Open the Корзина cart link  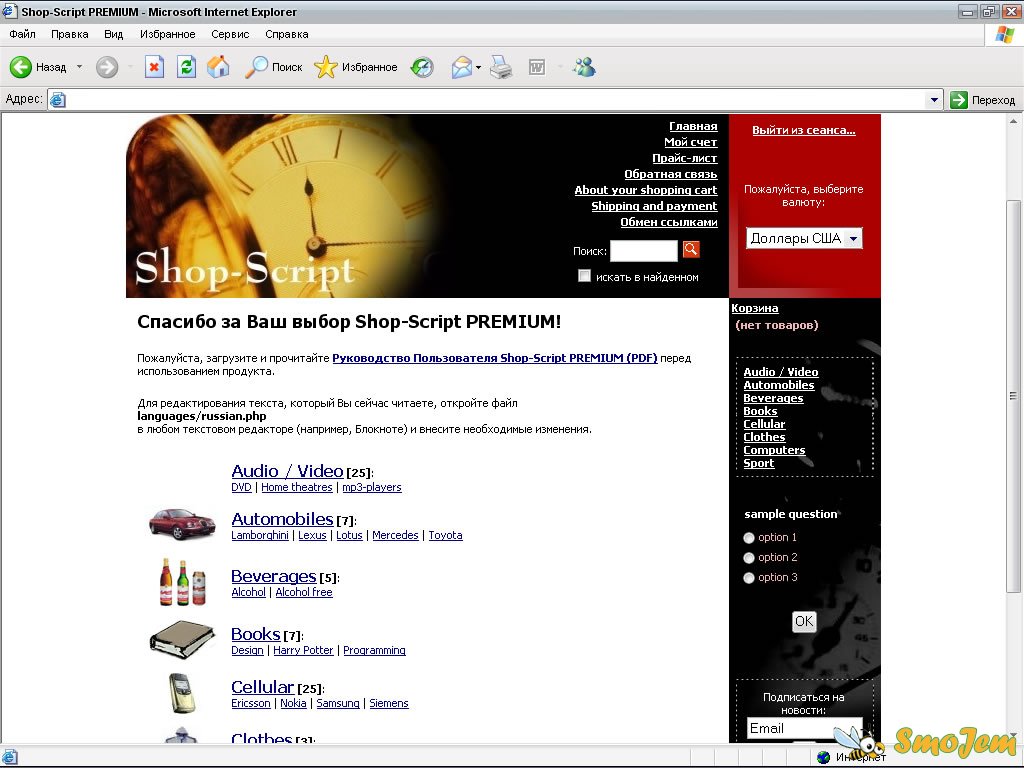pos(755,308)
